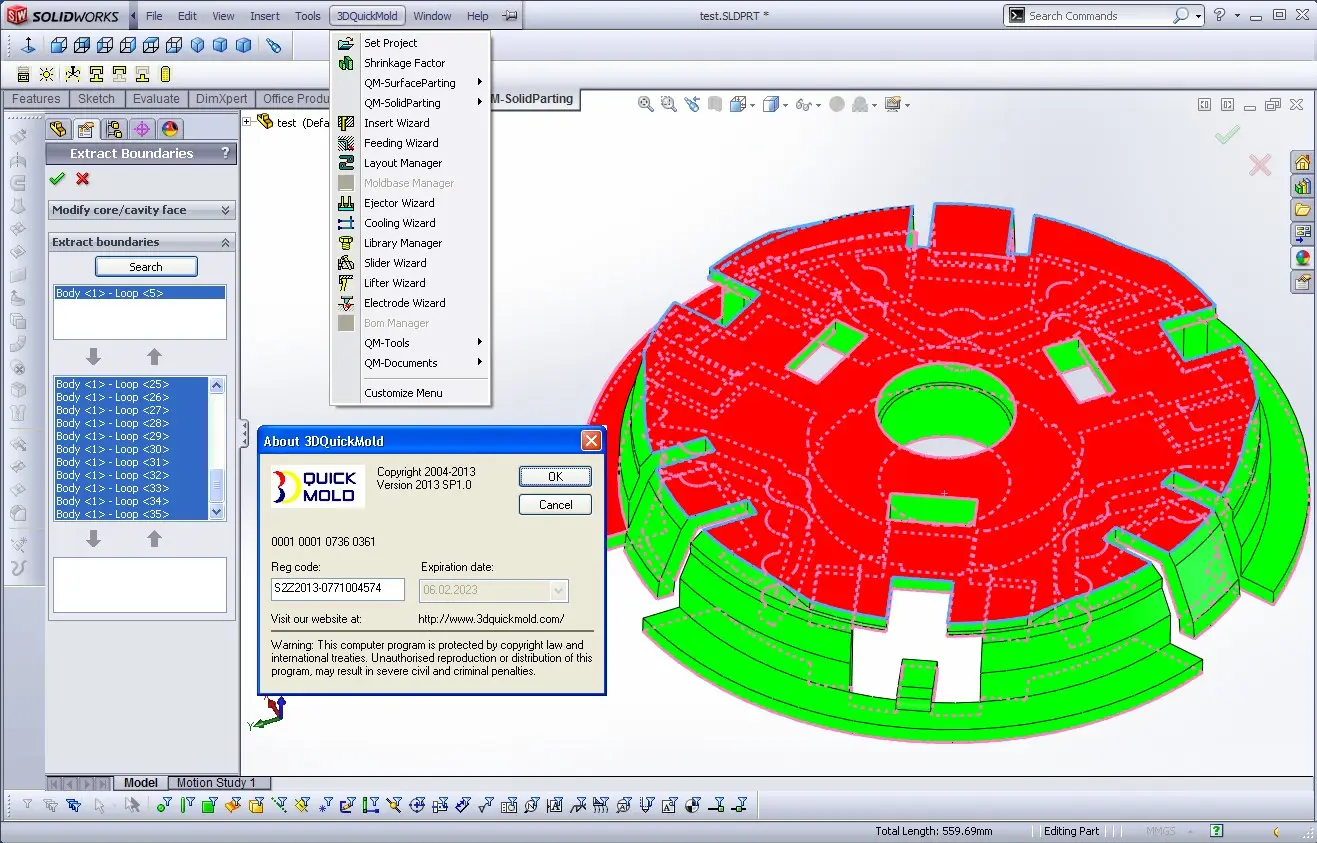Open Appearances color ball icon in task pane
Screen dimensions: 1317x843
pyautogui.click(x=1302, y=258)
